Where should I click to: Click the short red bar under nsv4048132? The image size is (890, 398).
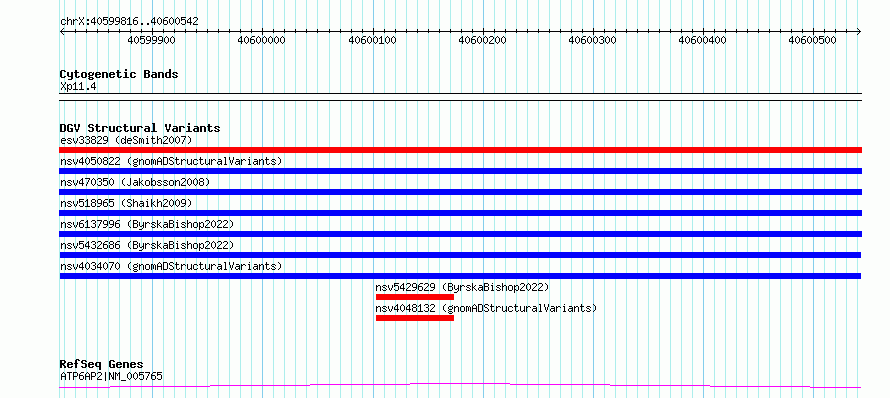[415, 318]
